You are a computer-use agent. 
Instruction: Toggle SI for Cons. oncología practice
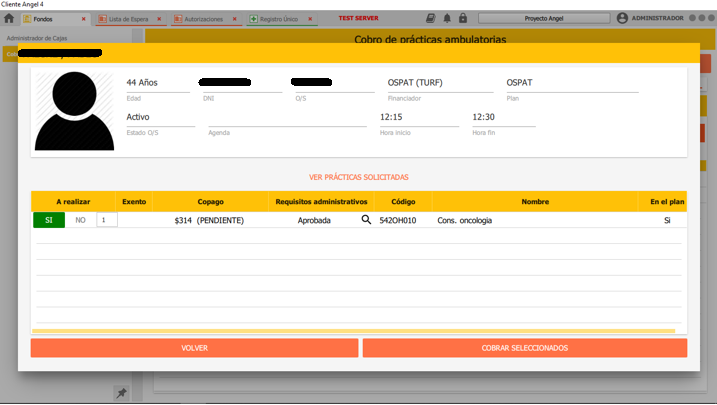48,220
